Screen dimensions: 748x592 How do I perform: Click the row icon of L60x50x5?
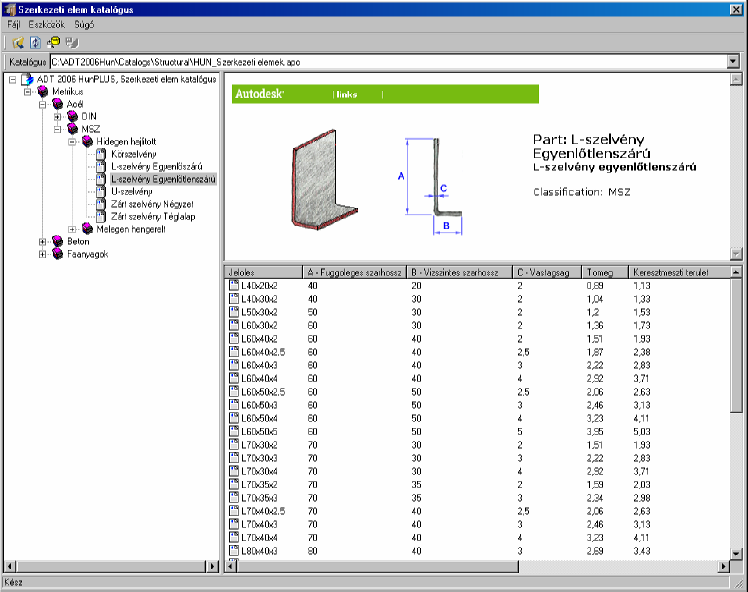[x=234, y=431]
